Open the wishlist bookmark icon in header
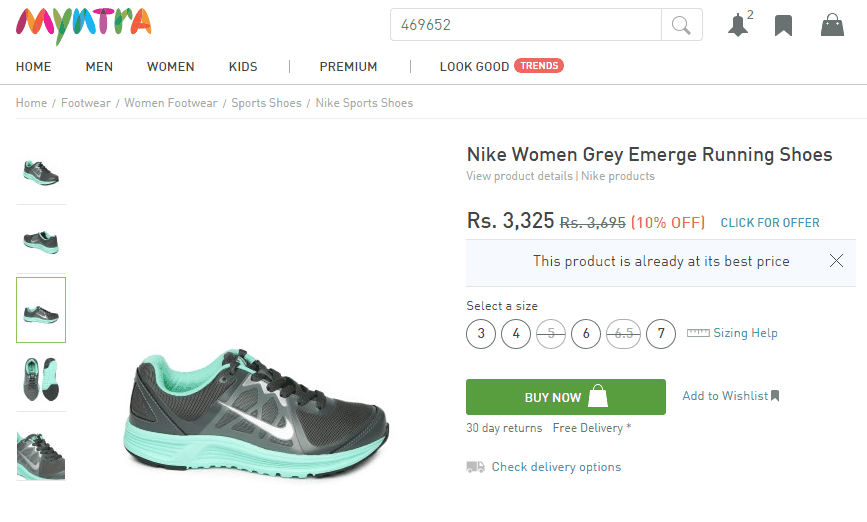Screen dimensions: 867x522 pos(783,25)
